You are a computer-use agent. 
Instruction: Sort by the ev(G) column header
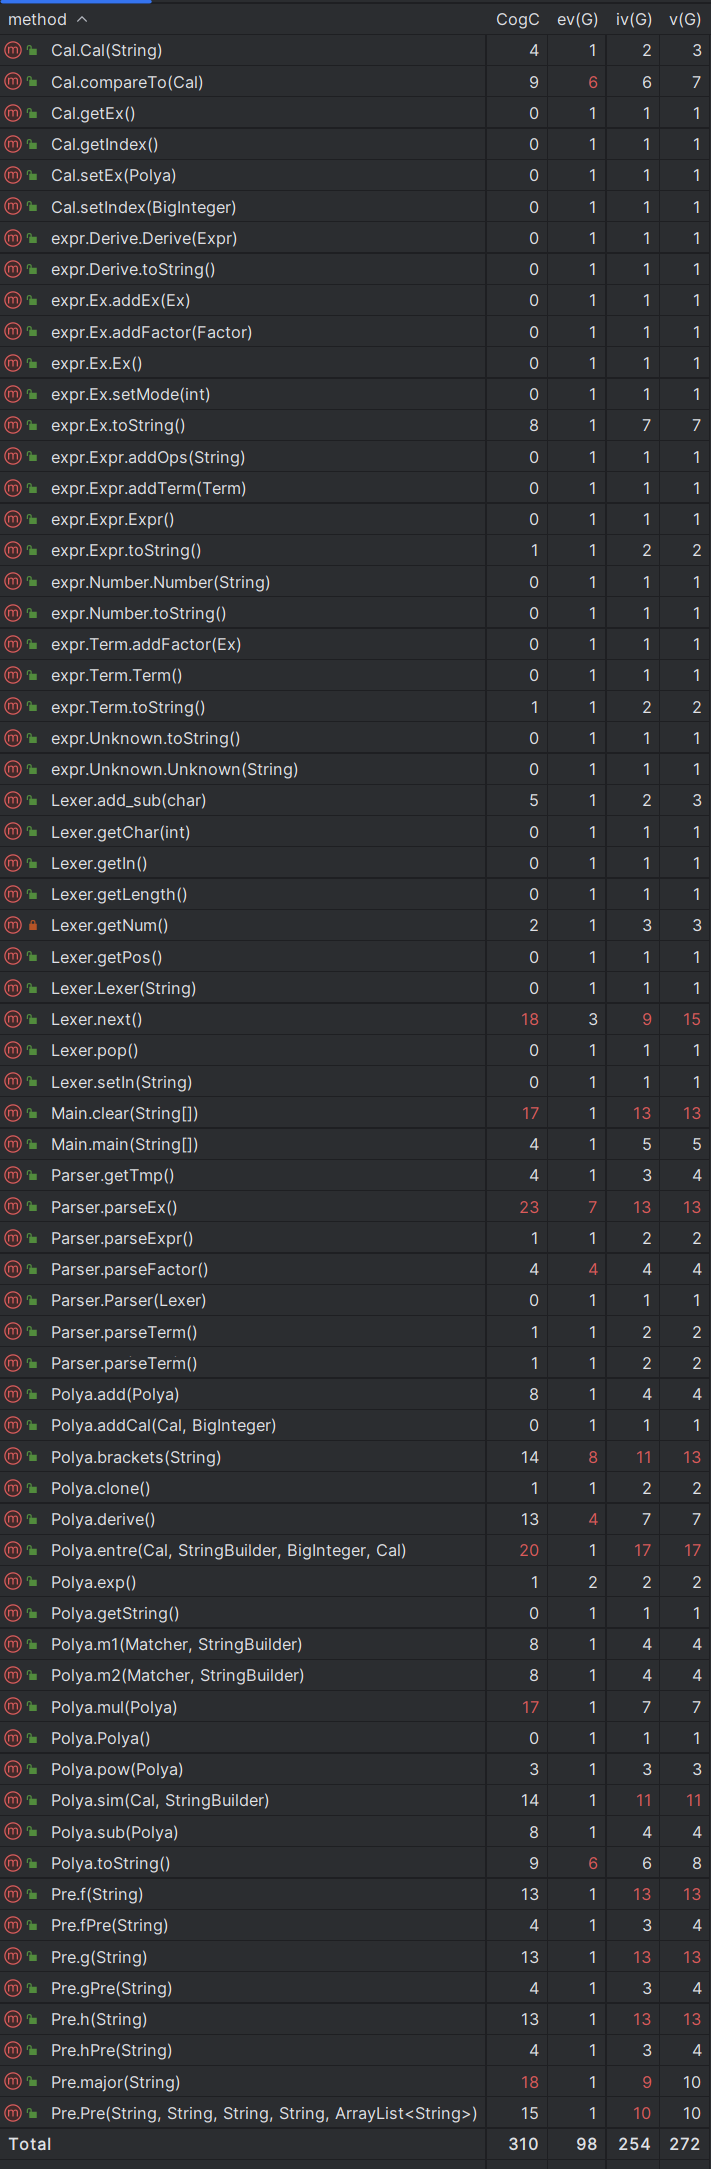[x=576, y=19]
